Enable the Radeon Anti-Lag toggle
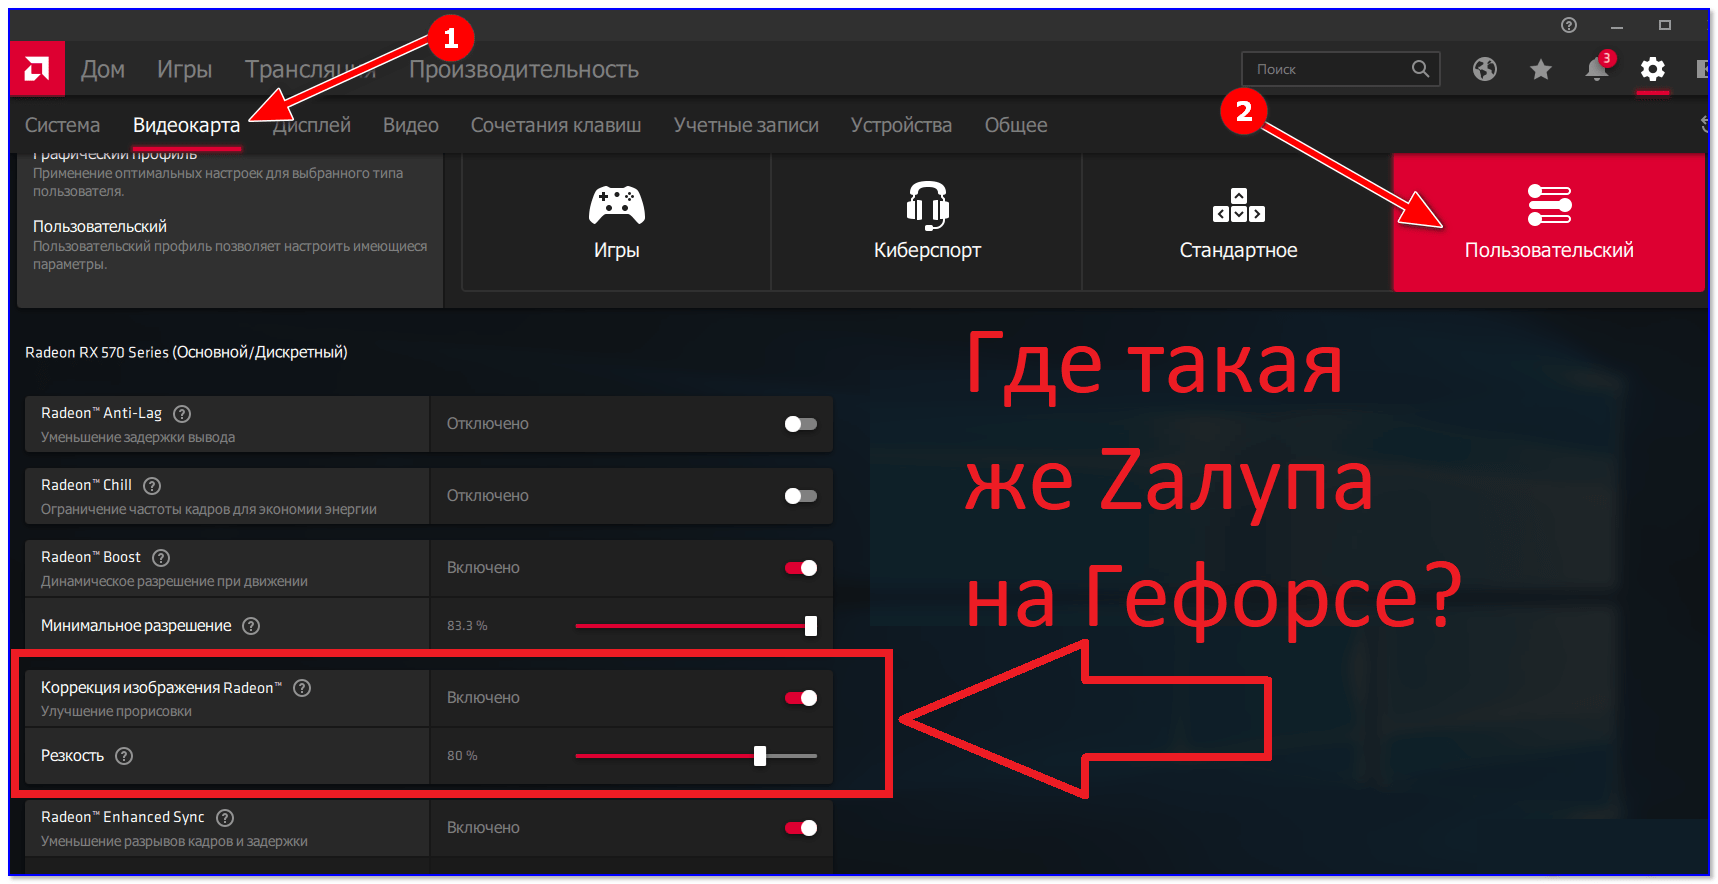Image resolution: width=1718 pixels, height=884 pixels. tap(801, 424)
